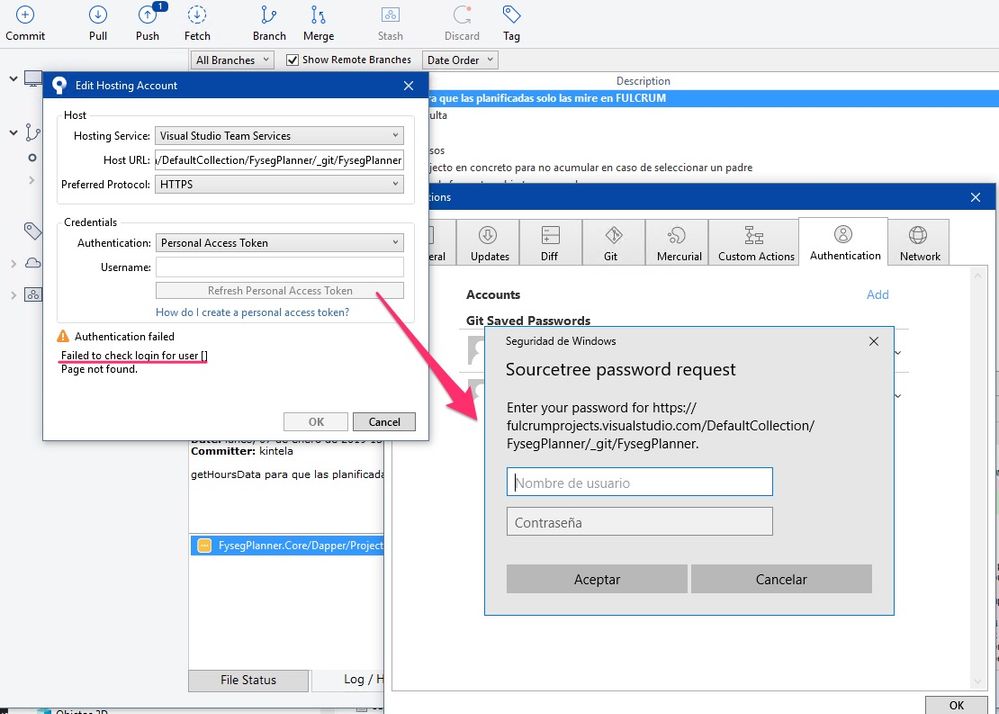Switch to the Git options tab
999x714 pixels.
pyautogui.click(x=612, y=243)
